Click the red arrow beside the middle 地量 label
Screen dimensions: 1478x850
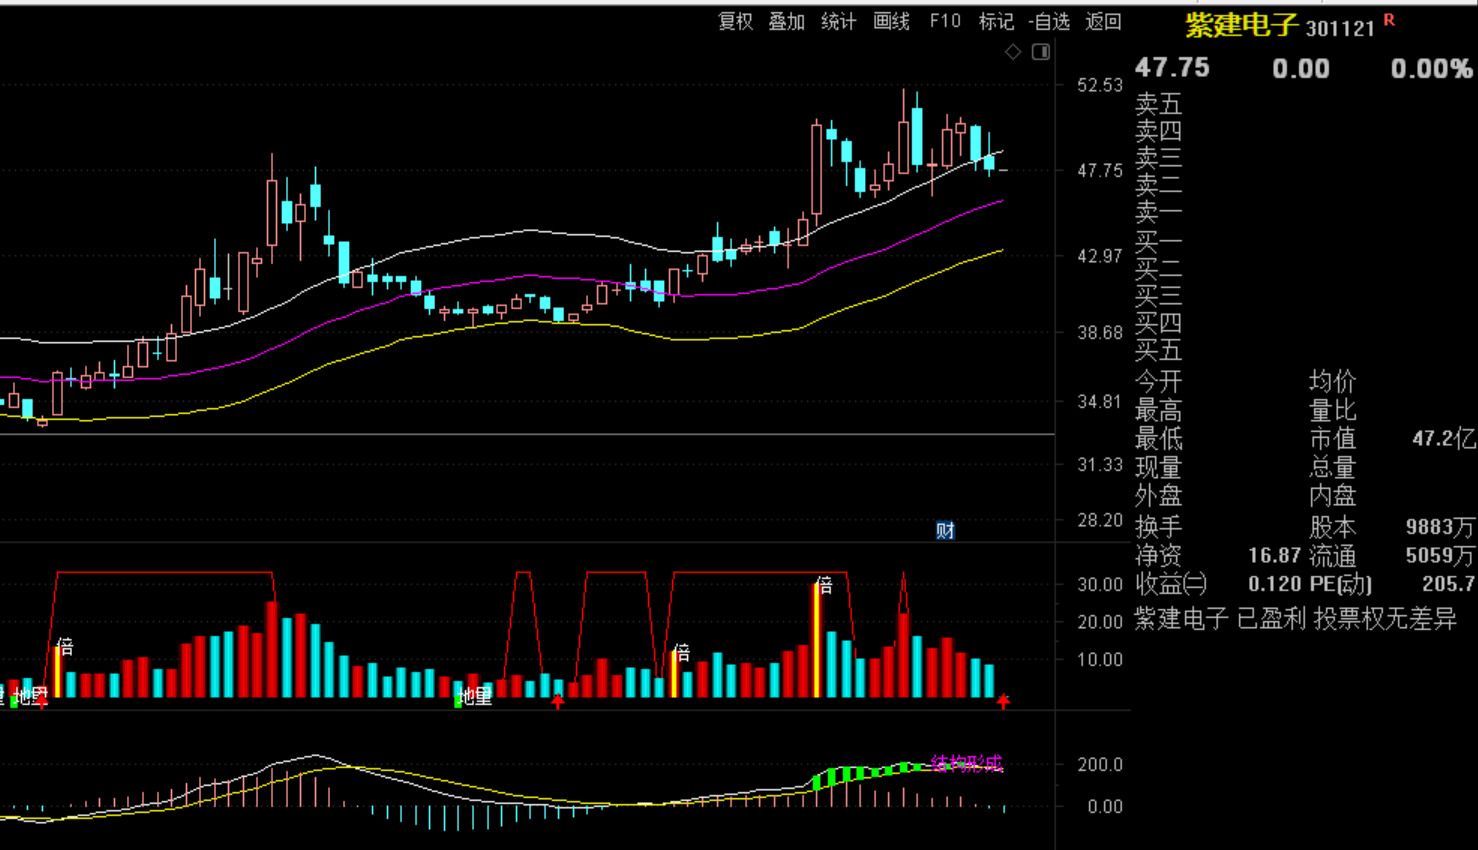pyautogui.click(x=558, y=701)
